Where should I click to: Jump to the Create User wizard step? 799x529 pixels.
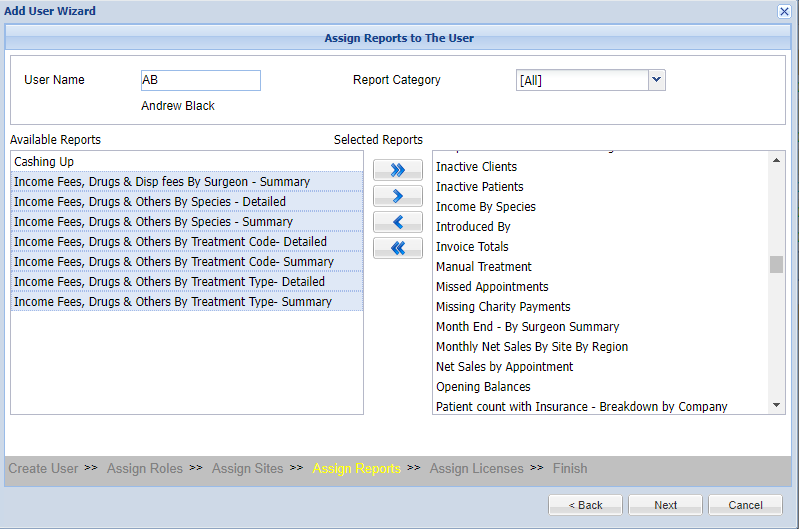[44, 468]
